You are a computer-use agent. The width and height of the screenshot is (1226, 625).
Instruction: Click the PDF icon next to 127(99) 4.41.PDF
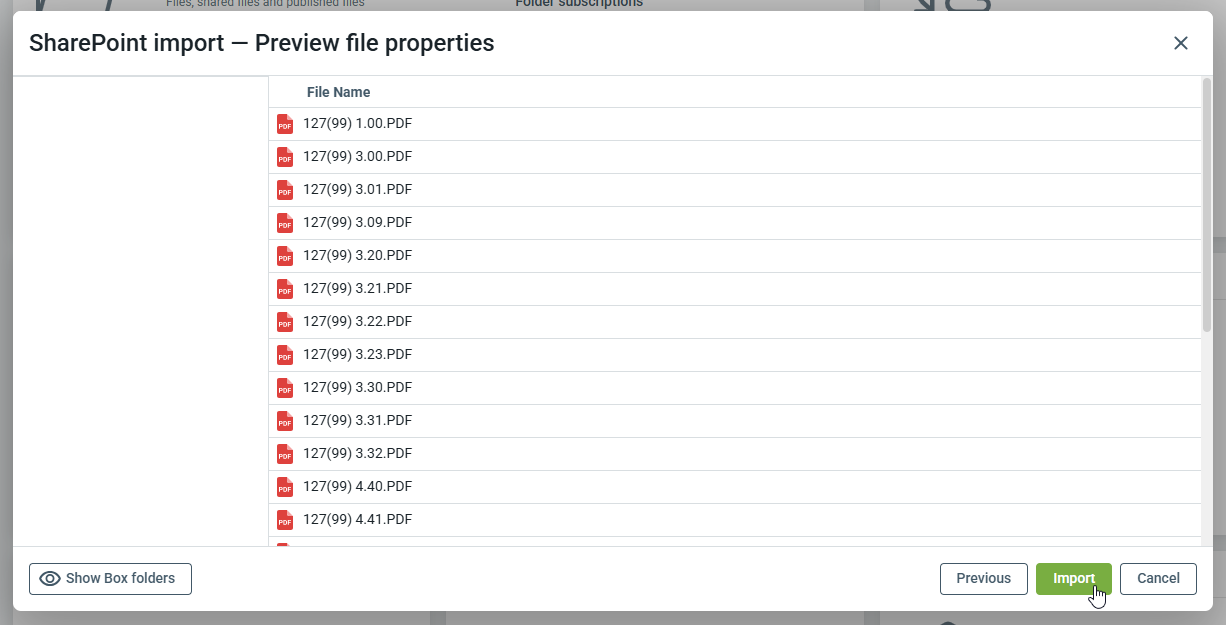285,520
